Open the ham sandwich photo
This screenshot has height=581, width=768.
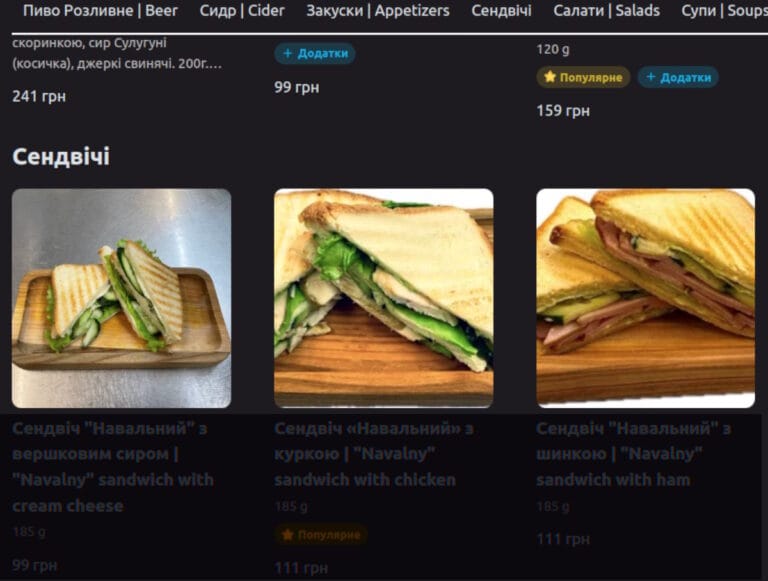pyautogui.click(x=646, y=298)
